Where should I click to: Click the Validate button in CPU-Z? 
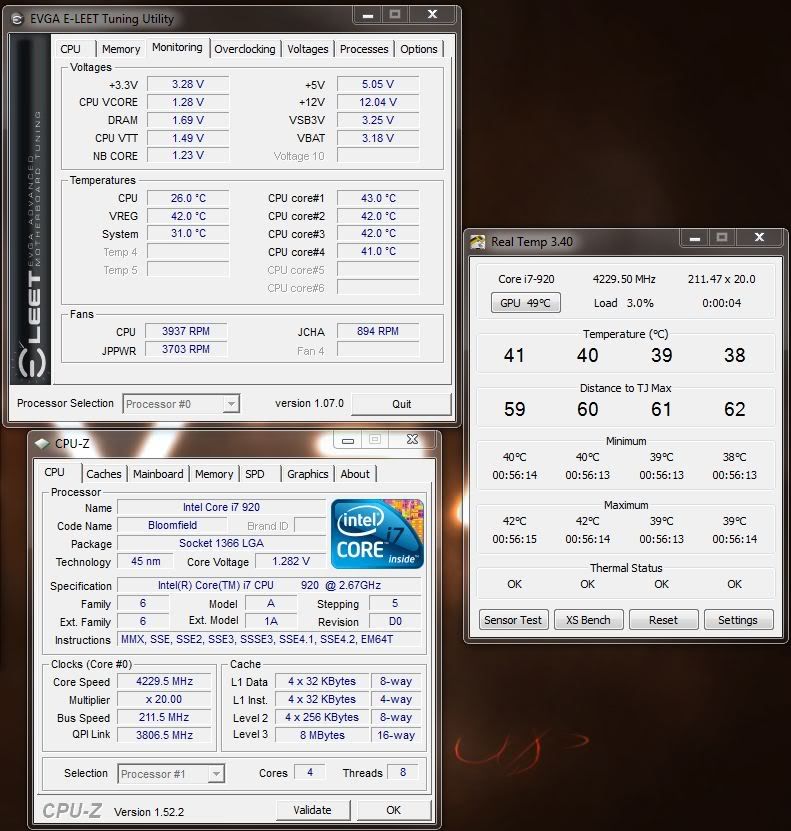click(313, 810)
